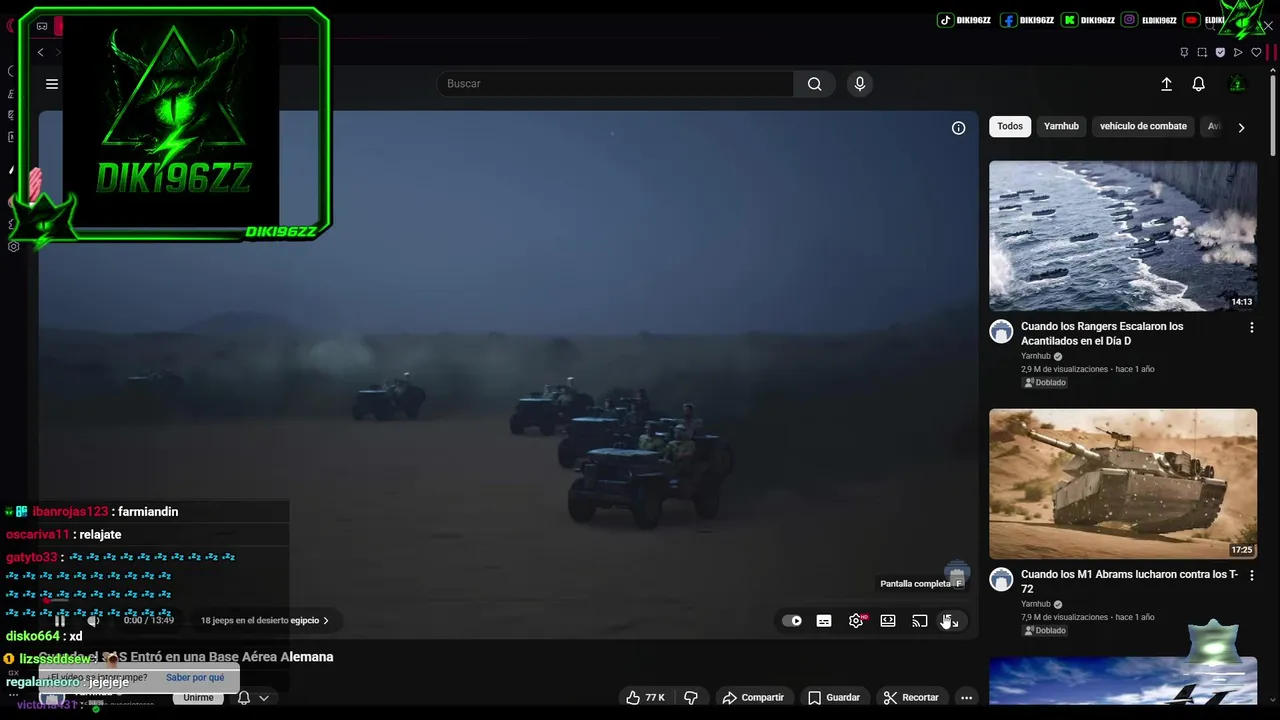This screenshot has height=720, width=1280.
Task: Show video info card icon
Action: pyautogui.click(x=958, y=128)
